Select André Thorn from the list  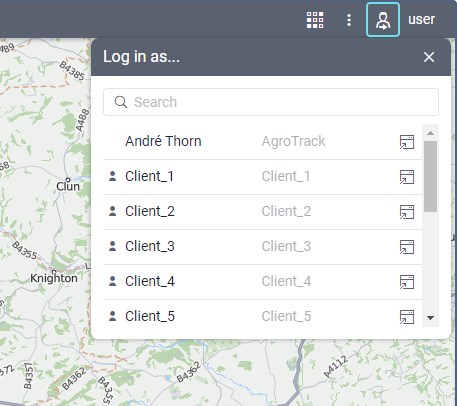pos(262,141)
